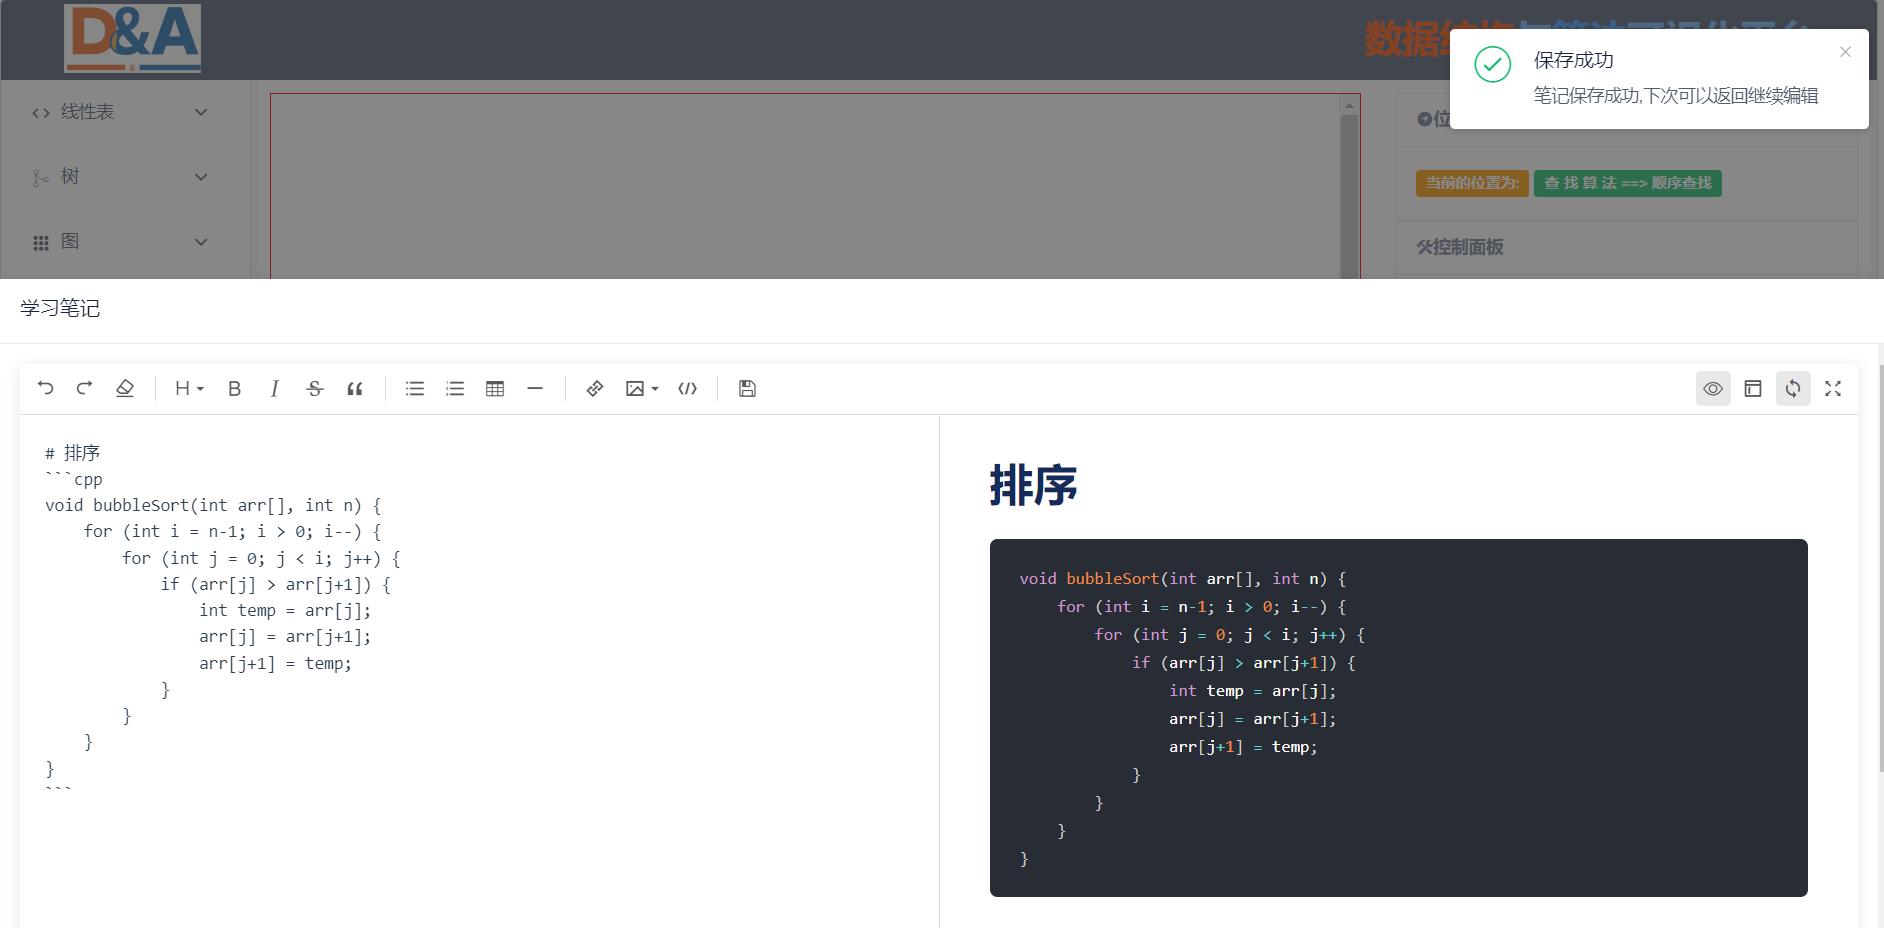Toggle bold formatting

click(235, 388)
